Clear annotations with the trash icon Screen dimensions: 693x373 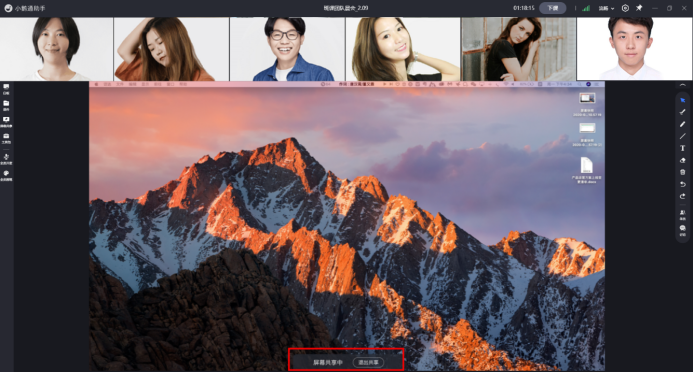pyautogui.click(x=683, y=172)
